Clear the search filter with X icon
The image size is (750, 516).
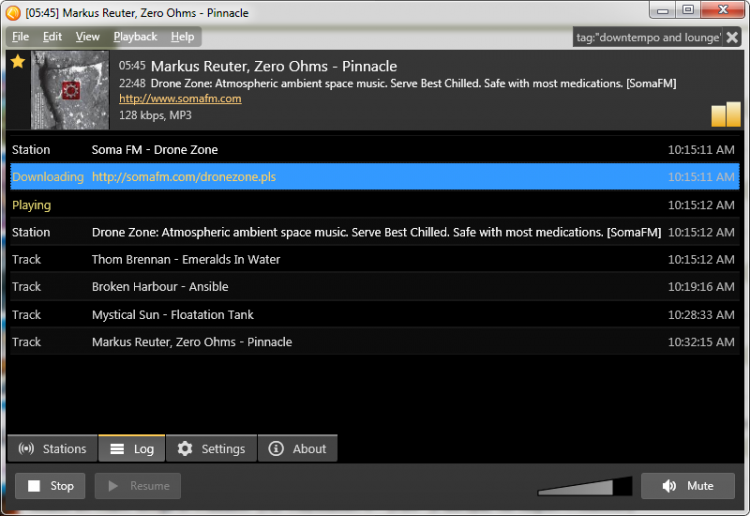pyautogui.click(x=732, y=37)
